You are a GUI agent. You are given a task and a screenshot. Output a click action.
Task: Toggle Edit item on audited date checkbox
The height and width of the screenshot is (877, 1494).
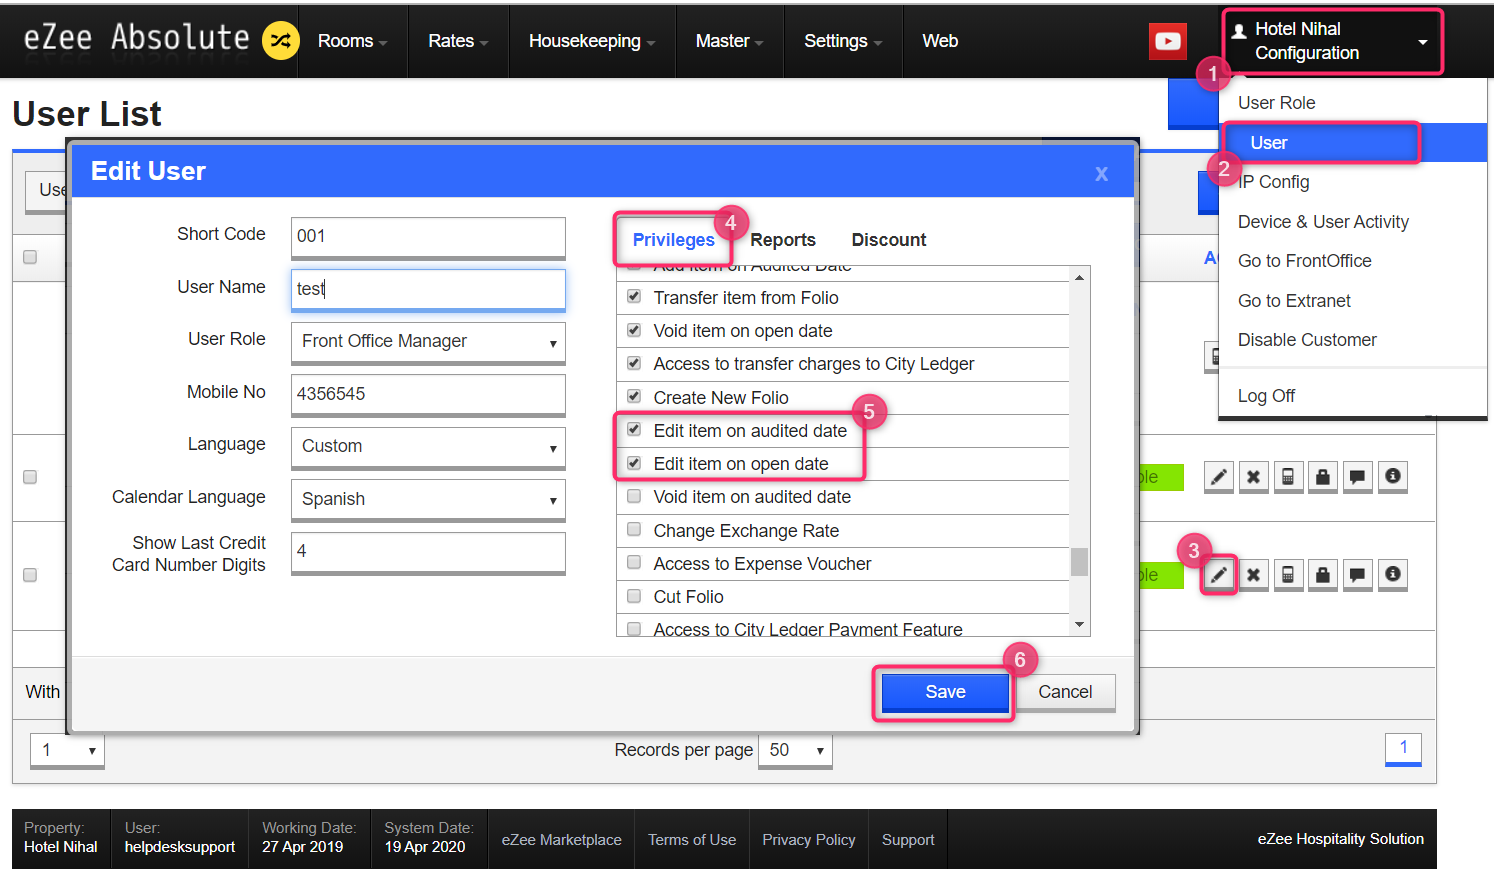coord(634,430)
